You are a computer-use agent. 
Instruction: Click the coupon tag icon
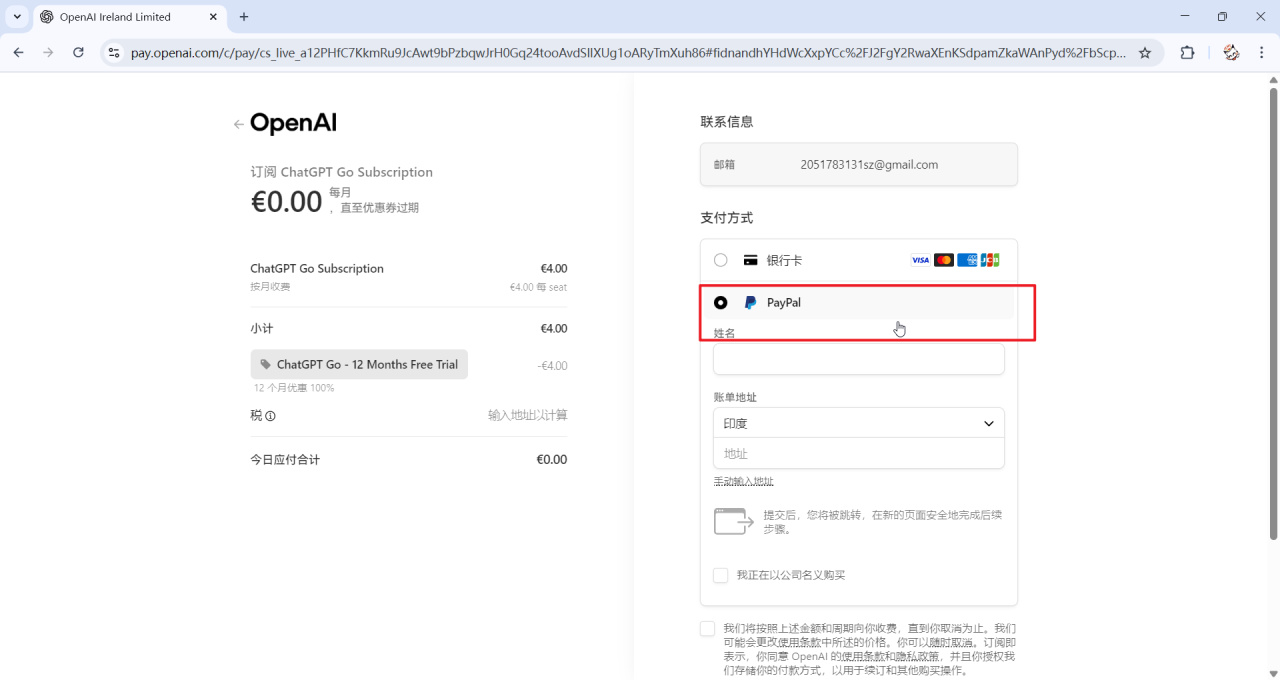click(x=265, y=365)
